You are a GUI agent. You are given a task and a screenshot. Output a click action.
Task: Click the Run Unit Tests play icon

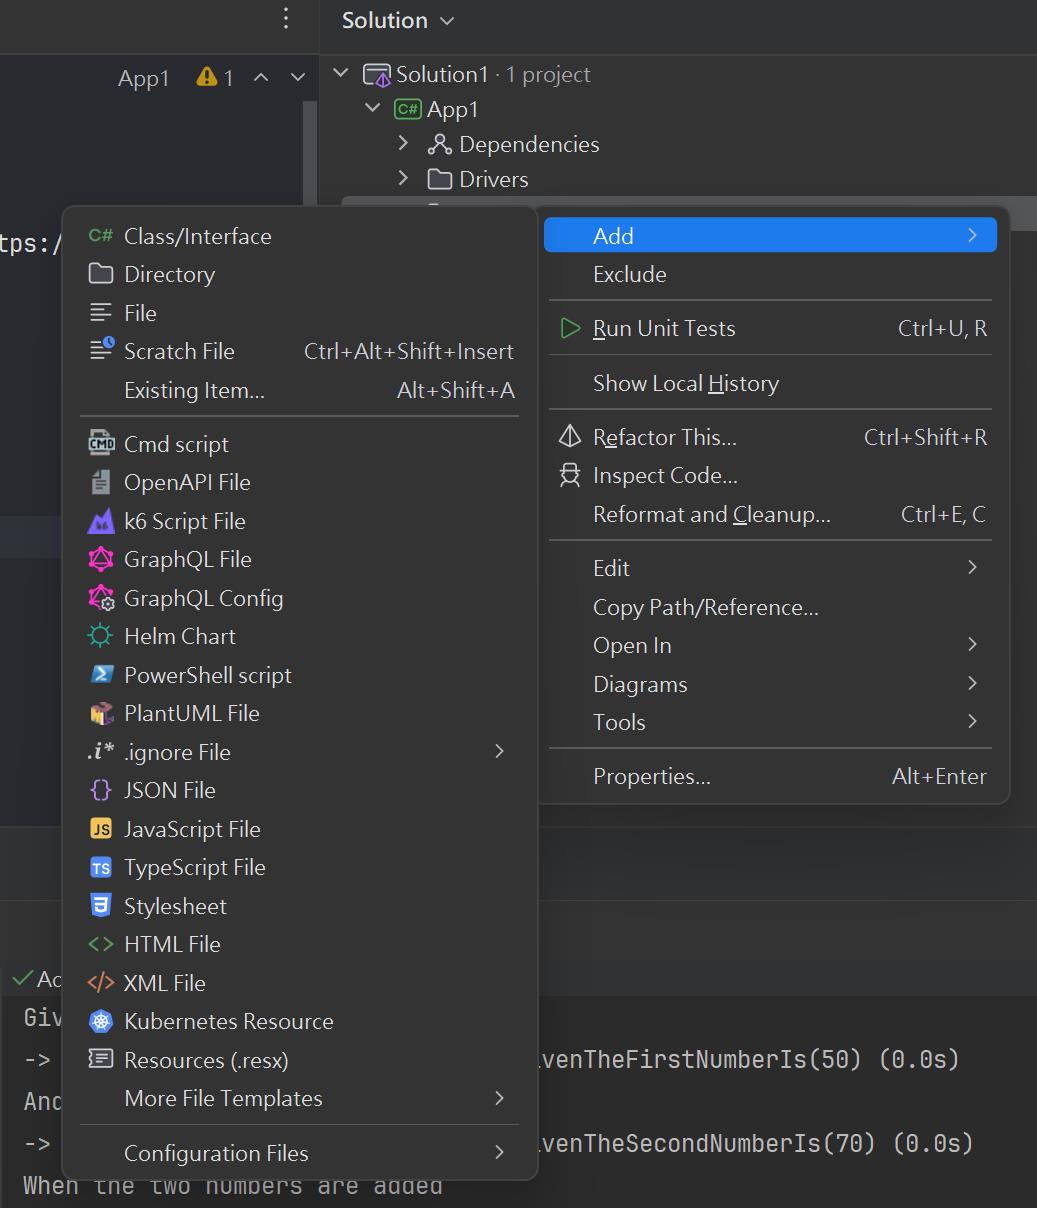[x=570, y=328]
